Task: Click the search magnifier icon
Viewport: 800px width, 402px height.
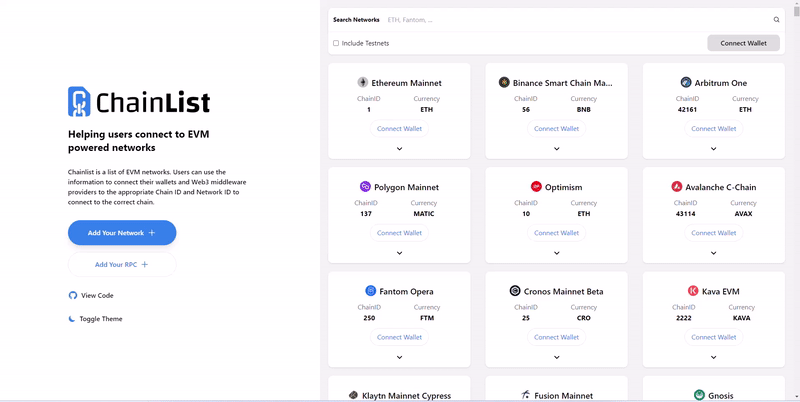Action: (x=777, y=20)
